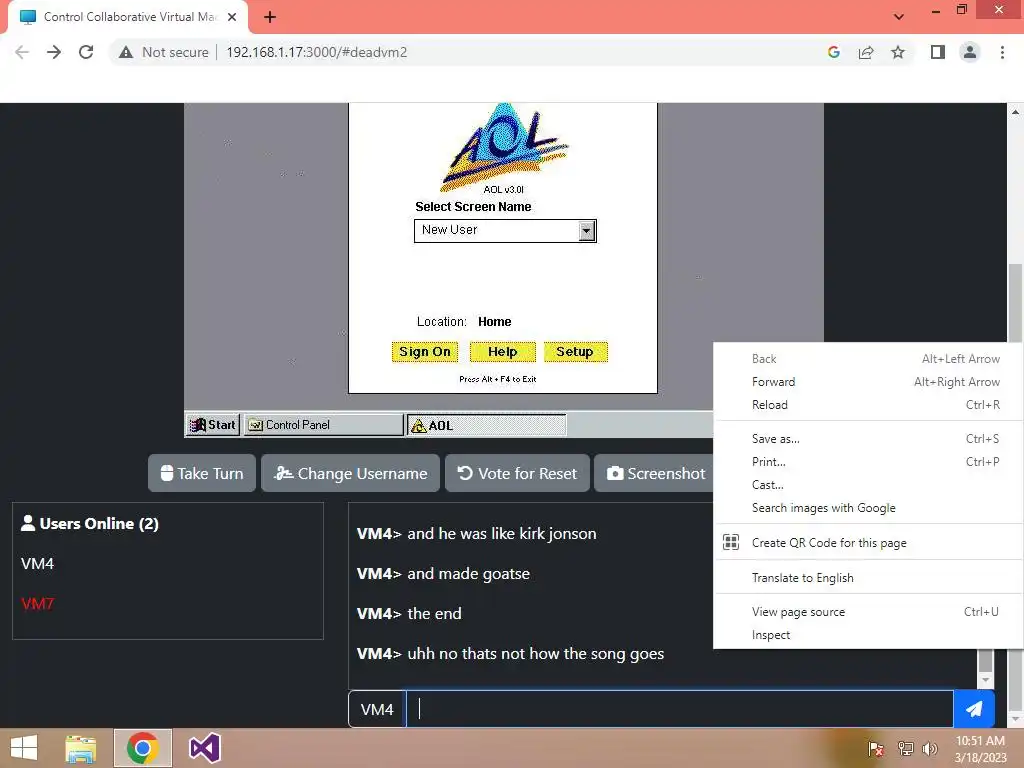Click the yellow Setup button in AOL
The image size is (1024, 768).
(575, 351)
